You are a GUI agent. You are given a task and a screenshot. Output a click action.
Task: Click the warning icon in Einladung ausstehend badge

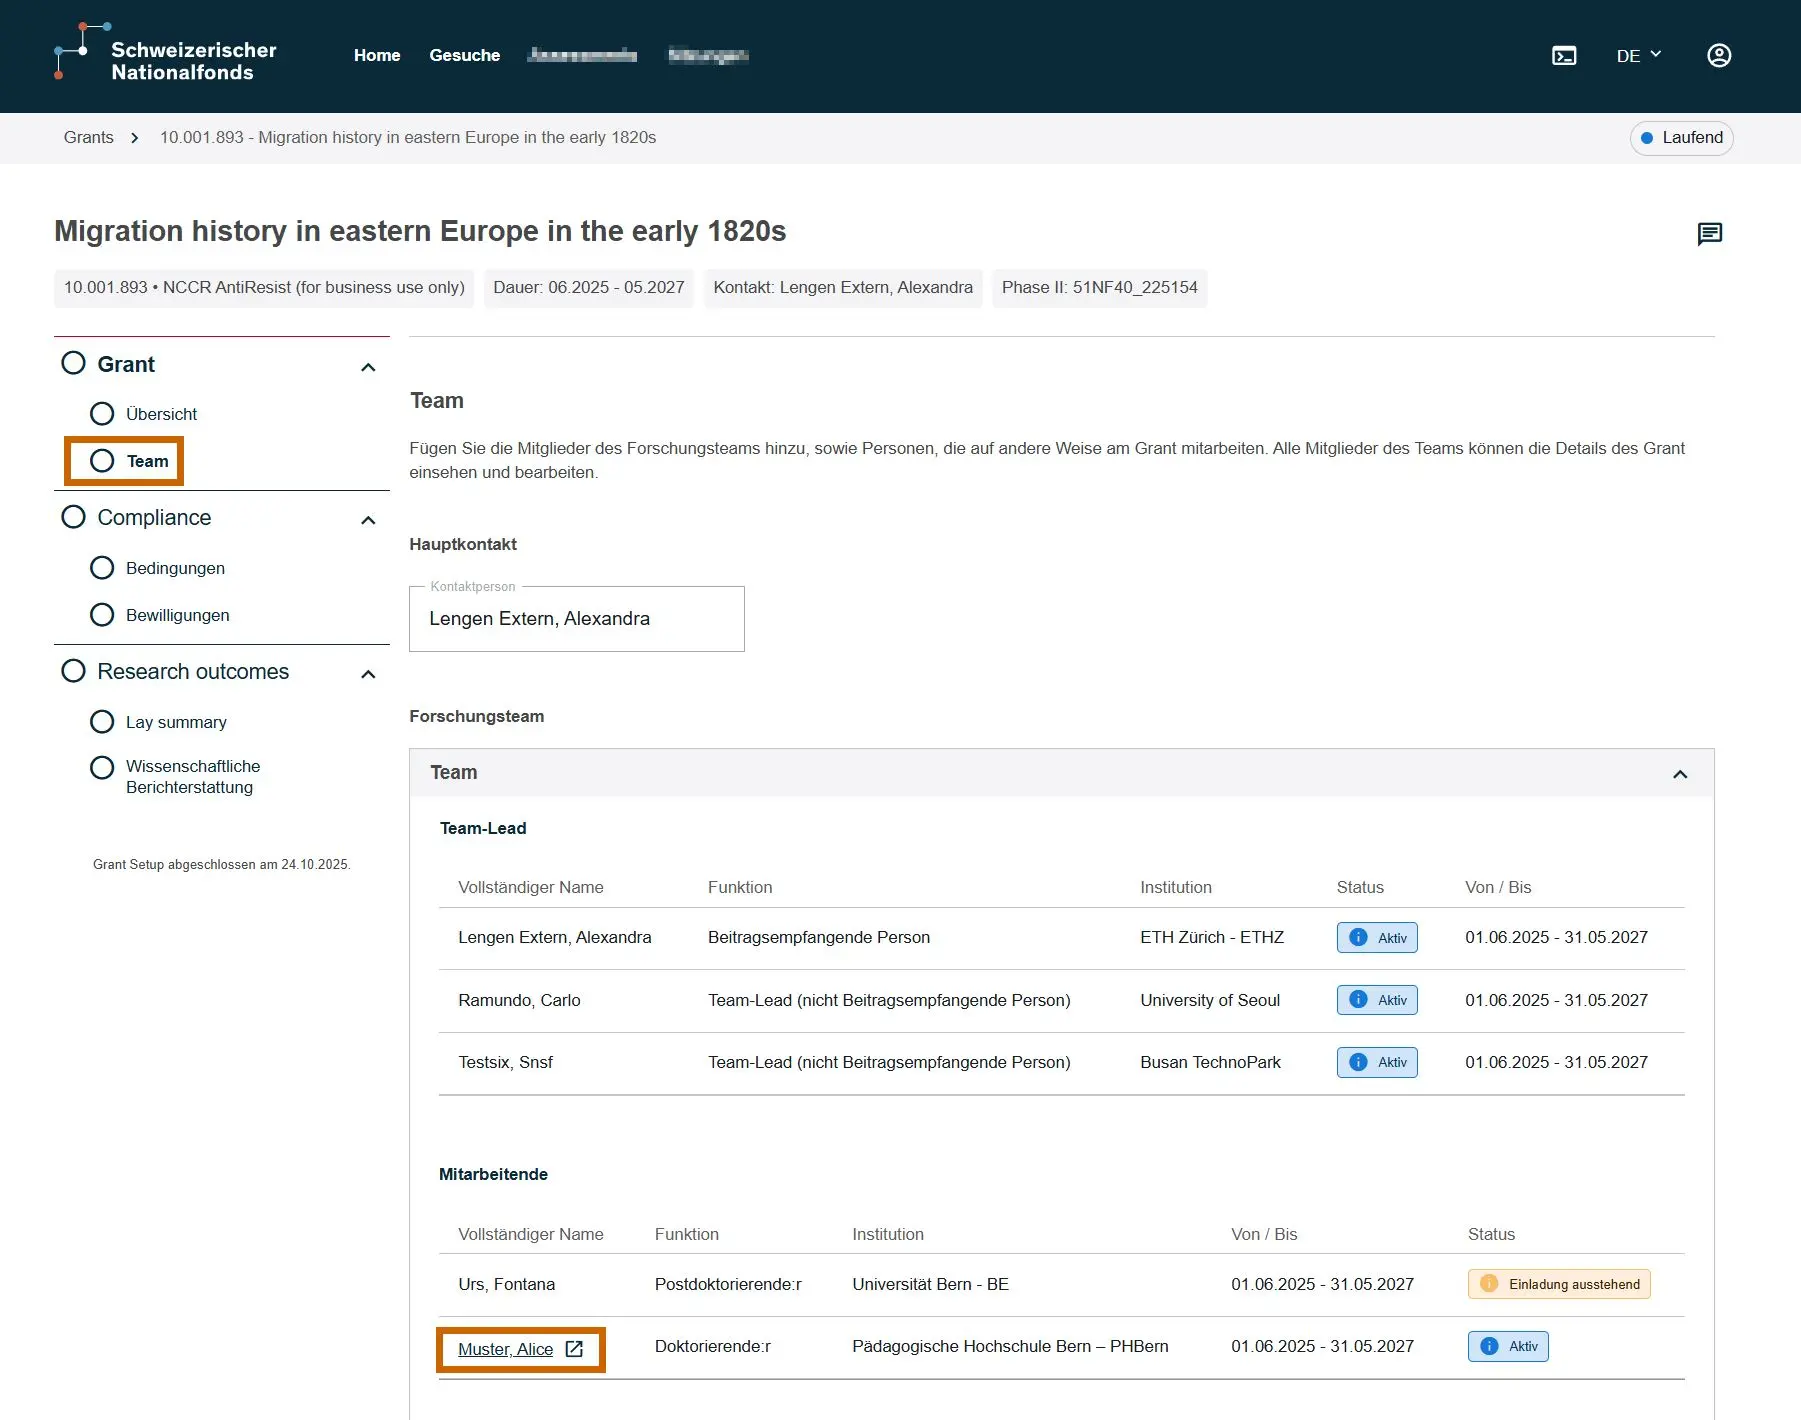[1489, 1284]
